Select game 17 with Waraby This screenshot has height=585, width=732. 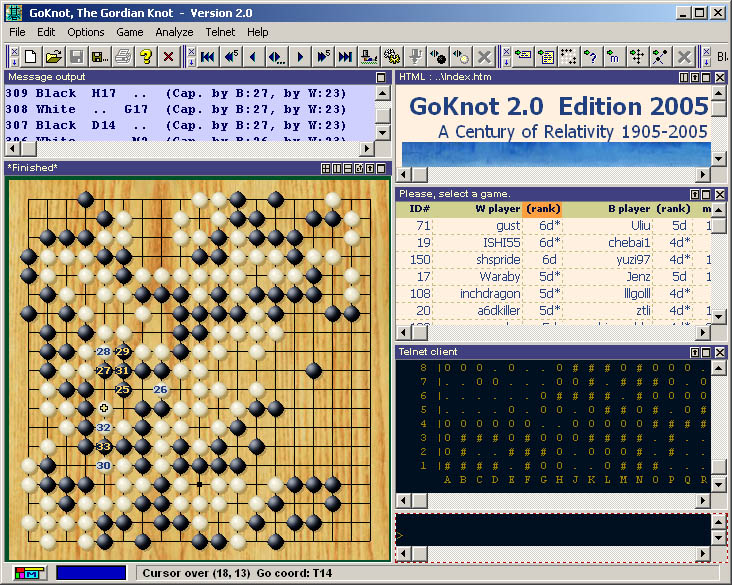pyautogui.click(x=554, y=277)
